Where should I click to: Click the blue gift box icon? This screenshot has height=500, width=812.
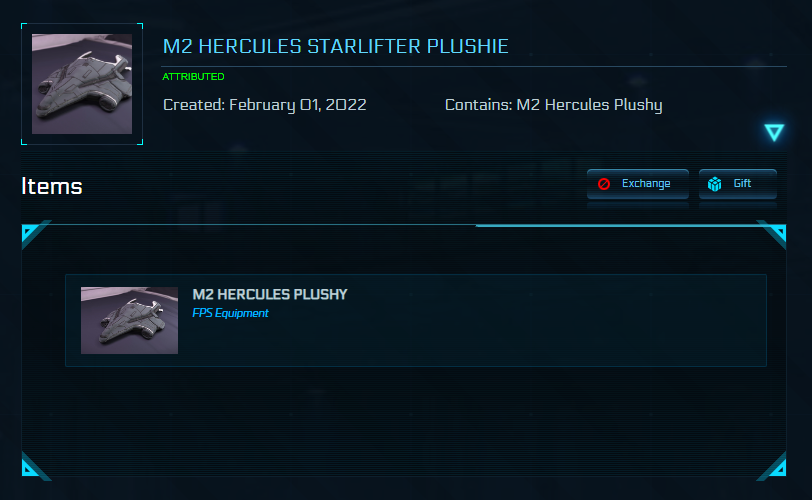714,184
